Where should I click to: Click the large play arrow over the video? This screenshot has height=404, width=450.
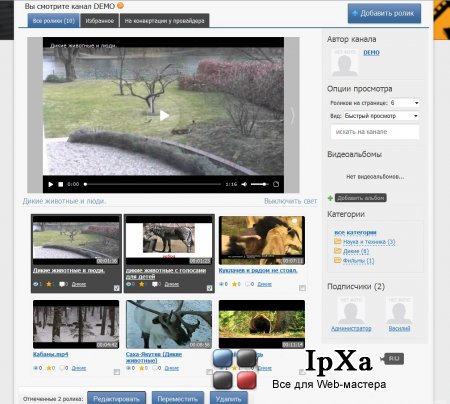pyautogui.click(x=164, y=116)
